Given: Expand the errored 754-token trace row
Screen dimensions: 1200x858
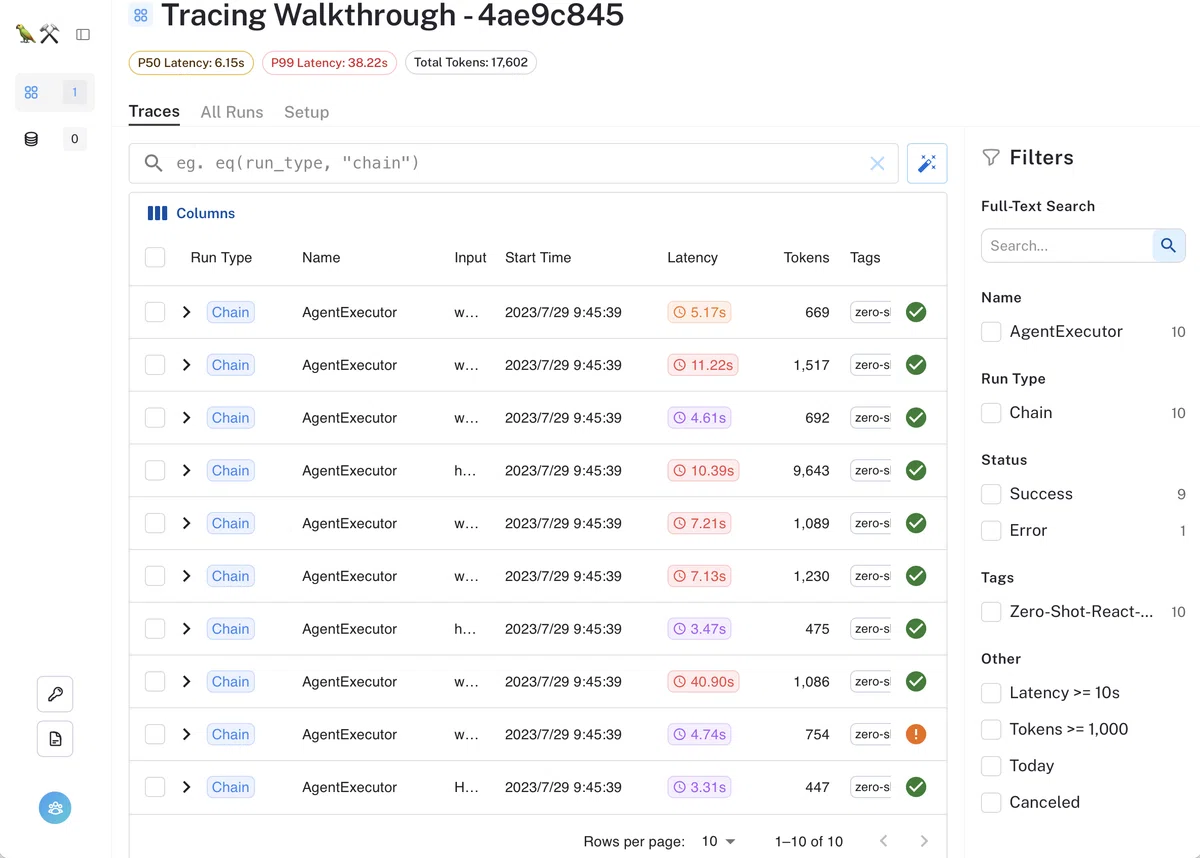Looking at the screenshot, I should [186, 734].
